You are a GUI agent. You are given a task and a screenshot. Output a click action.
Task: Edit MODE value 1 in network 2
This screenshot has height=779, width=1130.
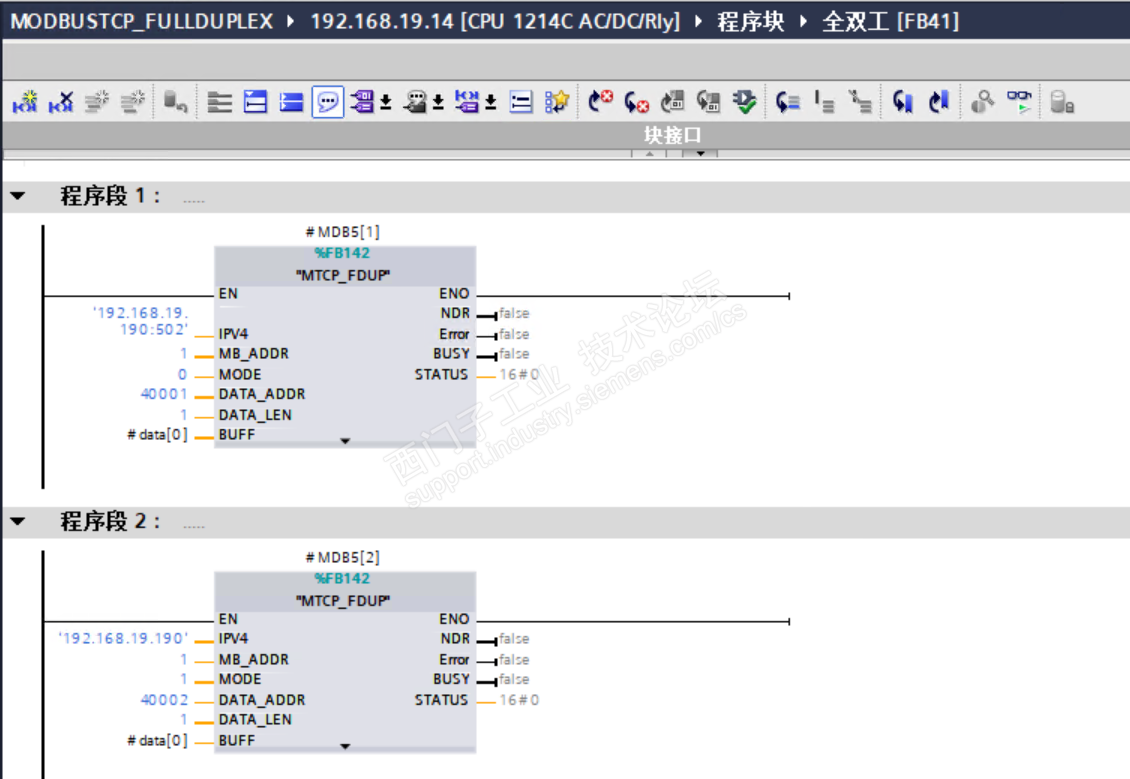[184, 679]
